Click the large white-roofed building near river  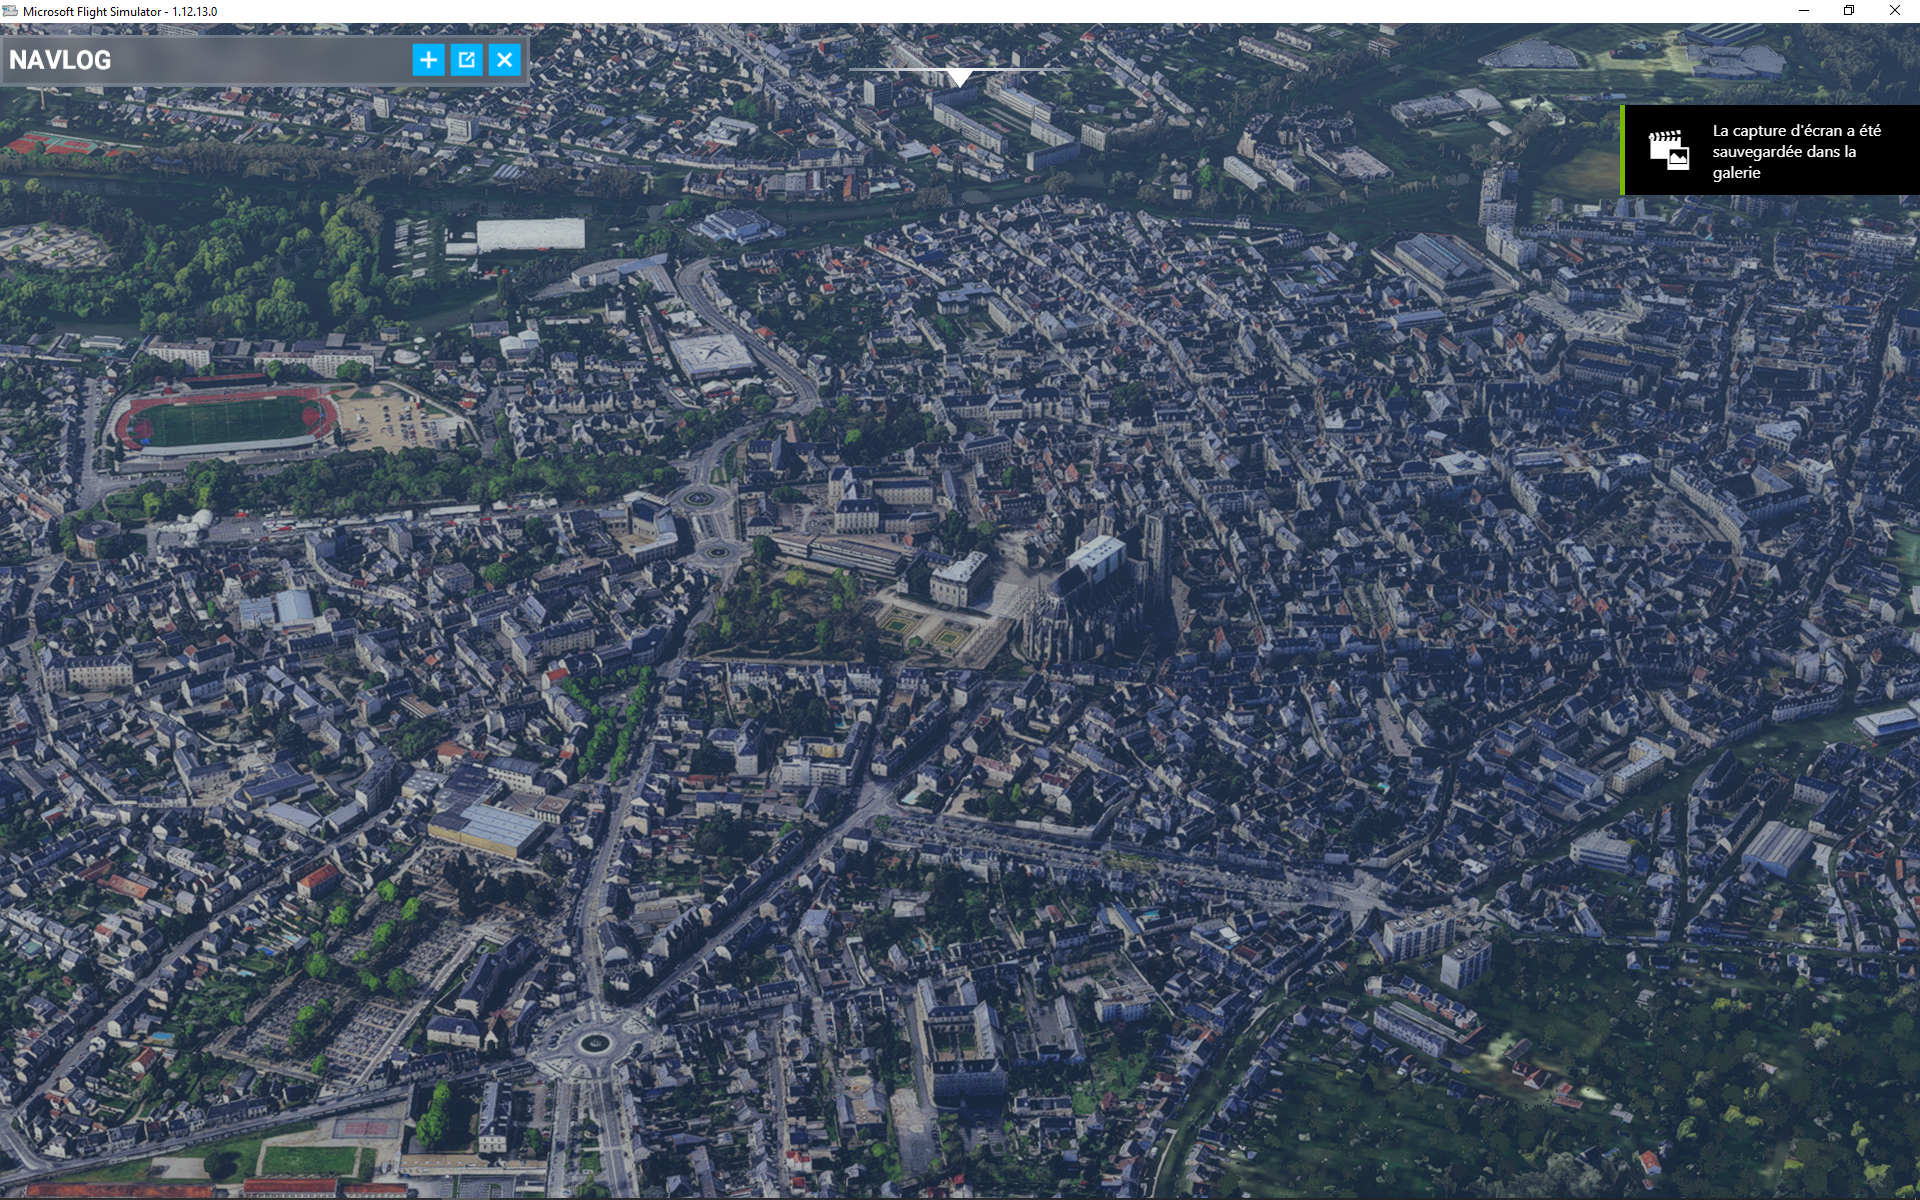530,234
